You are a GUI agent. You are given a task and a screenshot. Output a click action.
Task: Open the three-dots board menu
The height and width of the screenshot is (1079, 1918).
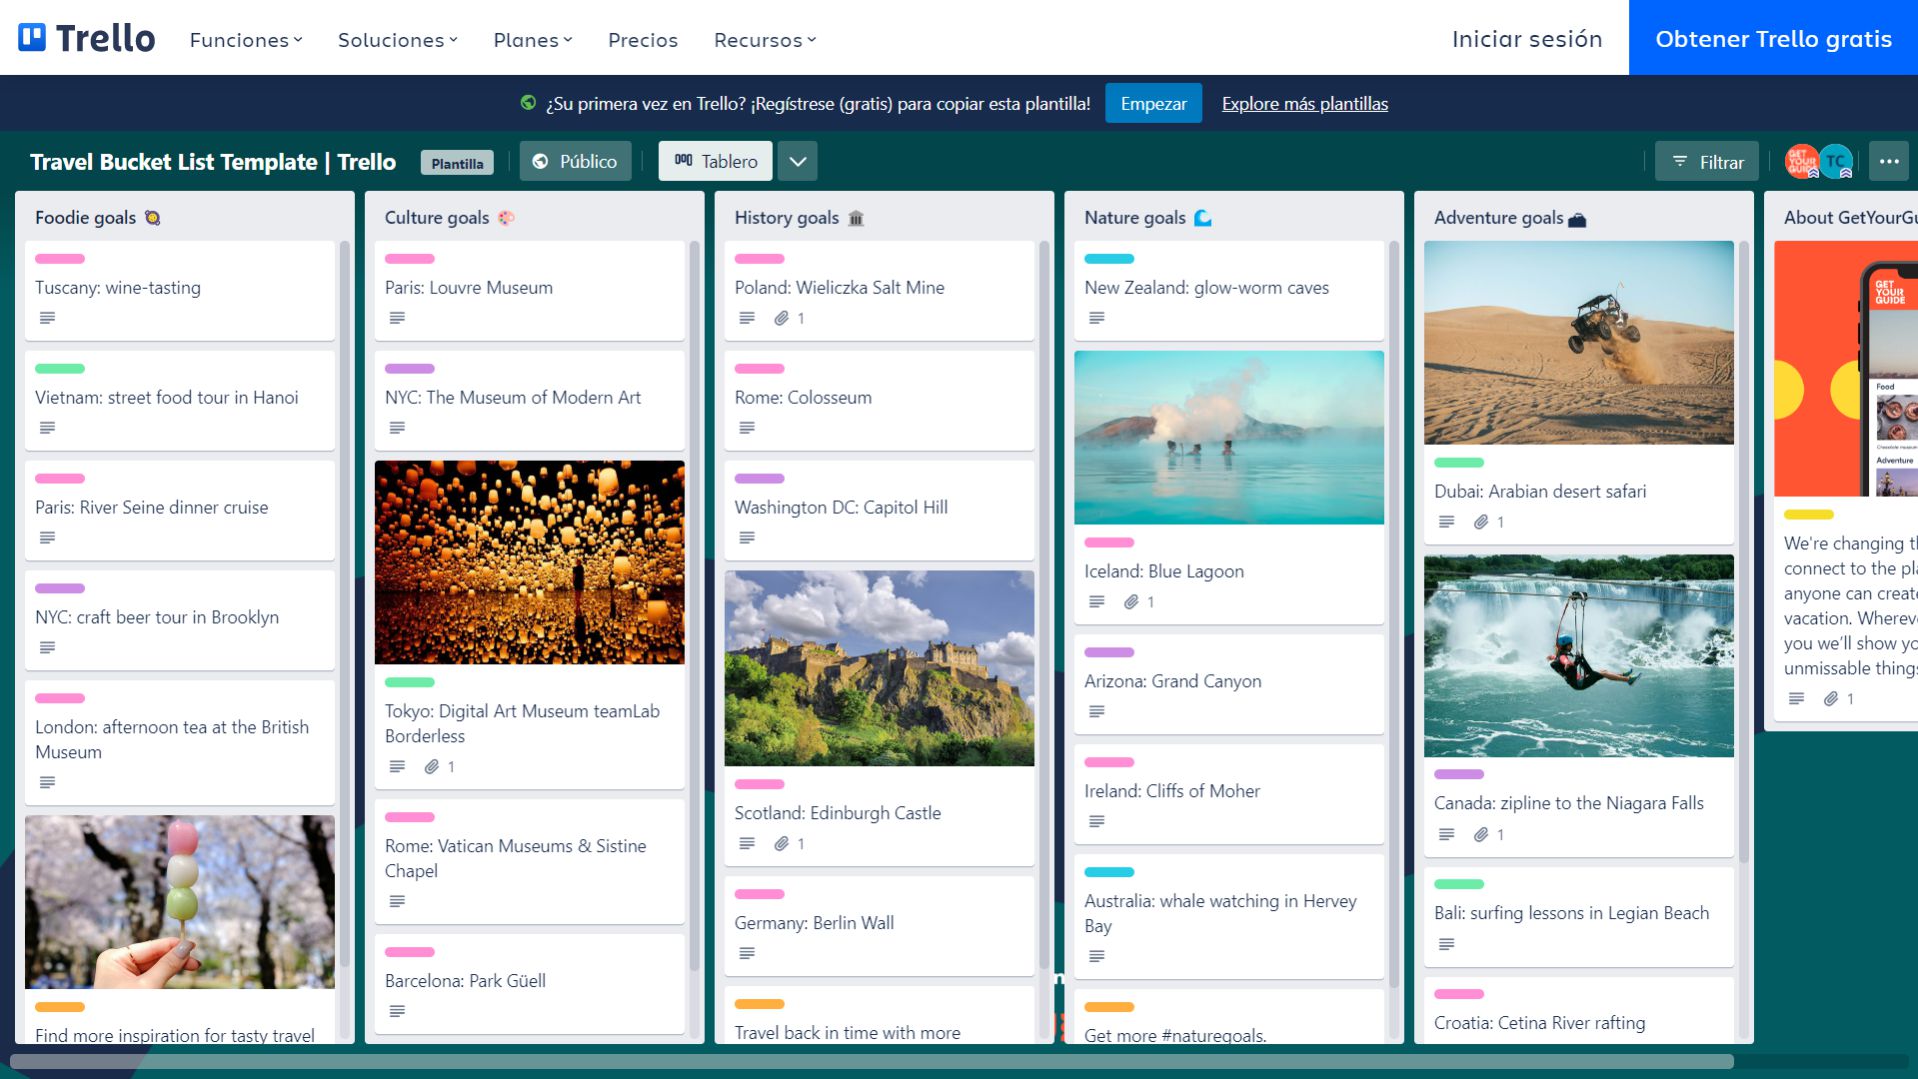click(1888, 161)
